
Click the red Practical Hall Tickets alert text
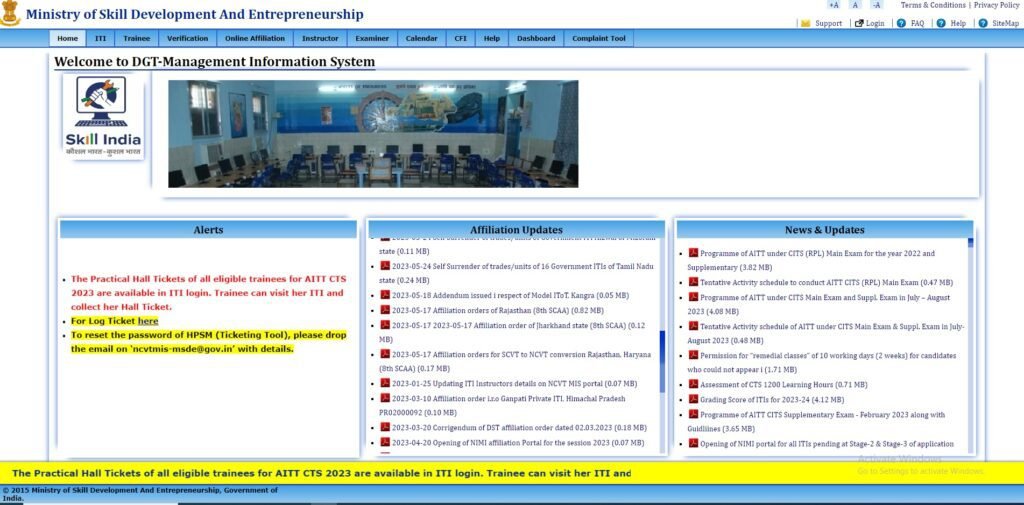(x=208, y=293)
